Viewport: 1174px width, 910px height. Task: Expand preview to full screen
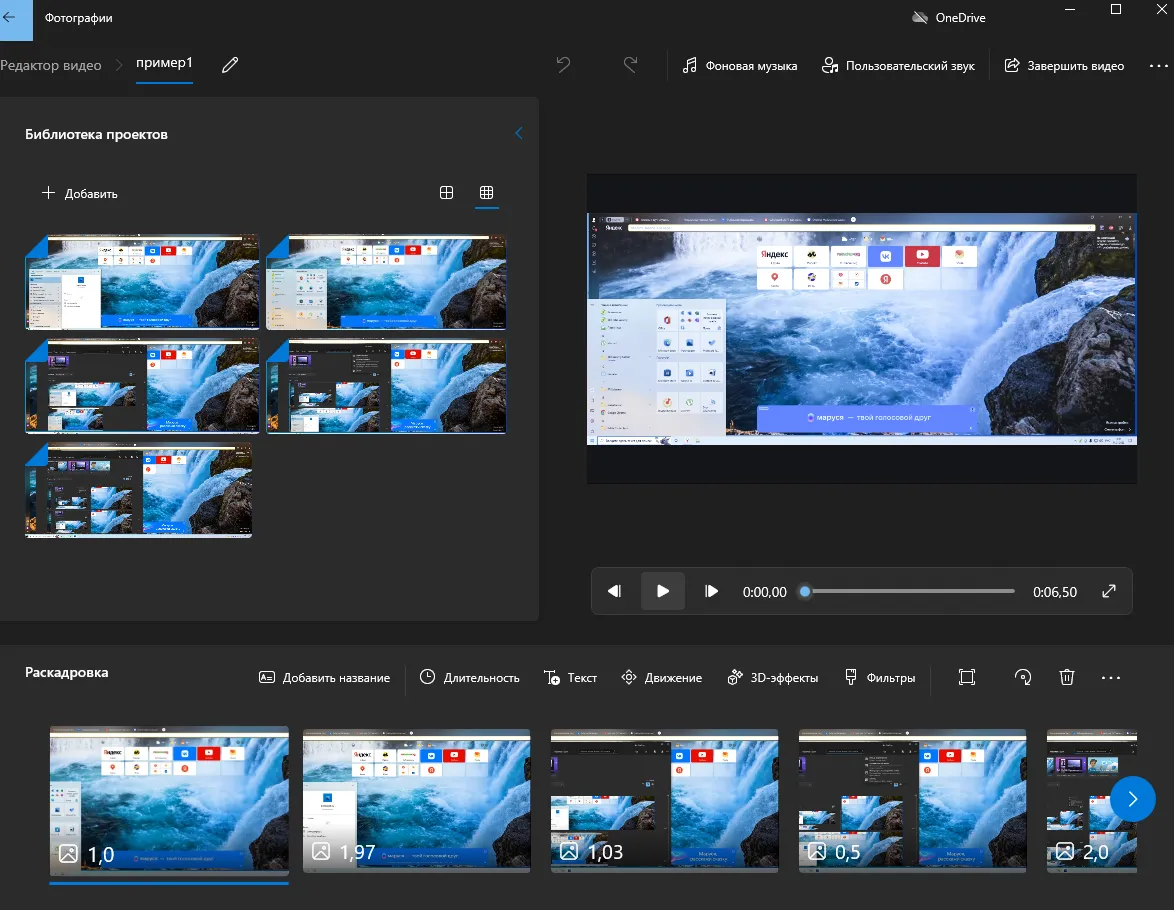tap(1109, 591)
